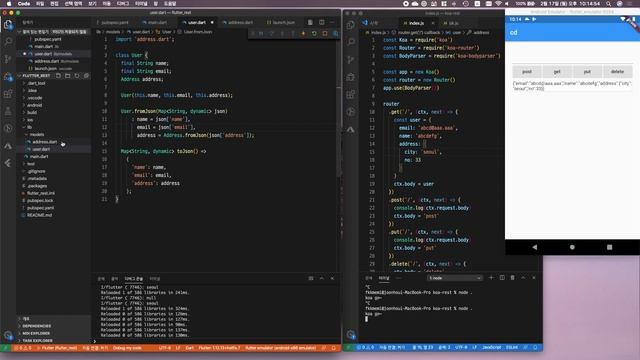Click New Folder icon in FLUTTER_REST header

pyautogui.click(x=67, y=76)
